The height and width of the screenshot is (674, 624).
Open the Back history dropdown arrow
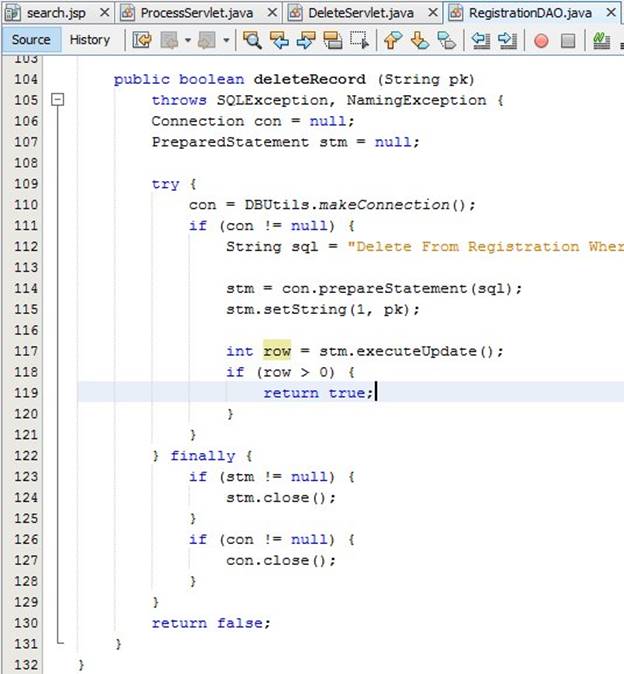coord(188,40)
